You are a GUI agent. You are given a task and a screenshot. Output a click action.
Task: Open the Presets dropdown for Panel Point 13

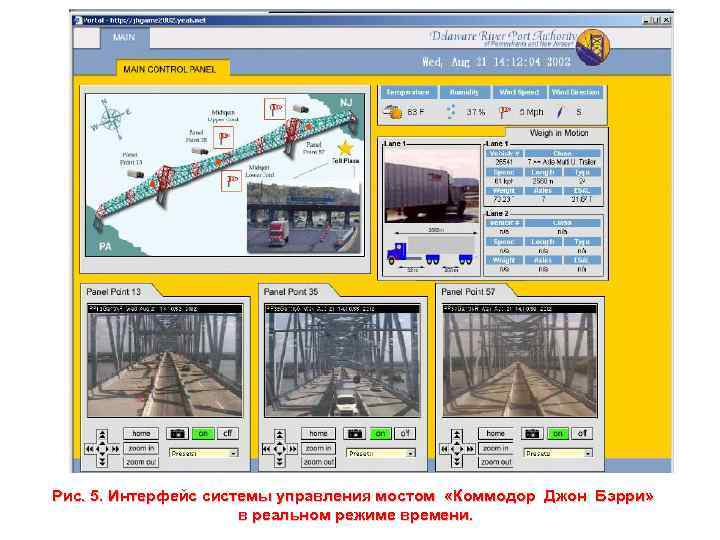pos(203,453)
